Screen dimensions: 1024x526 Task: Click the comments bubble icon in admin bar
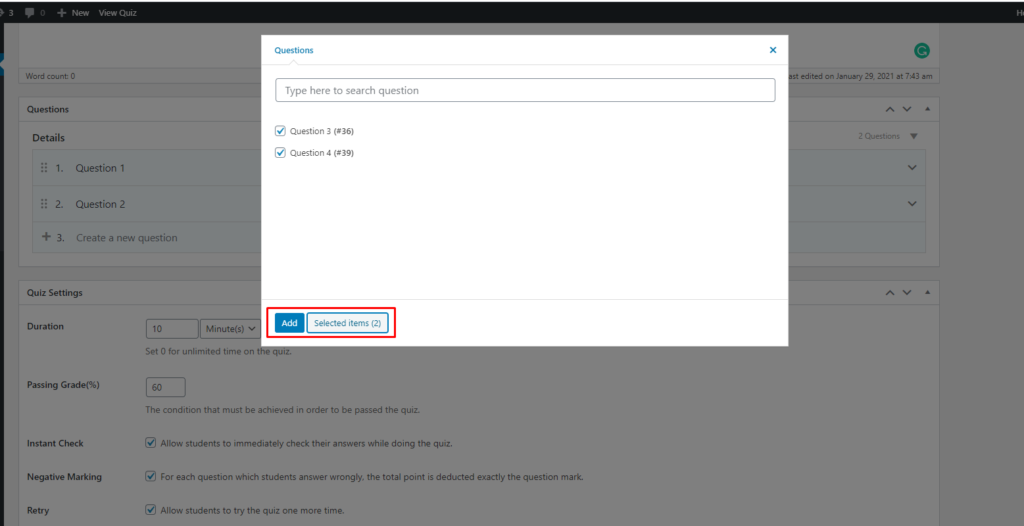31,13
